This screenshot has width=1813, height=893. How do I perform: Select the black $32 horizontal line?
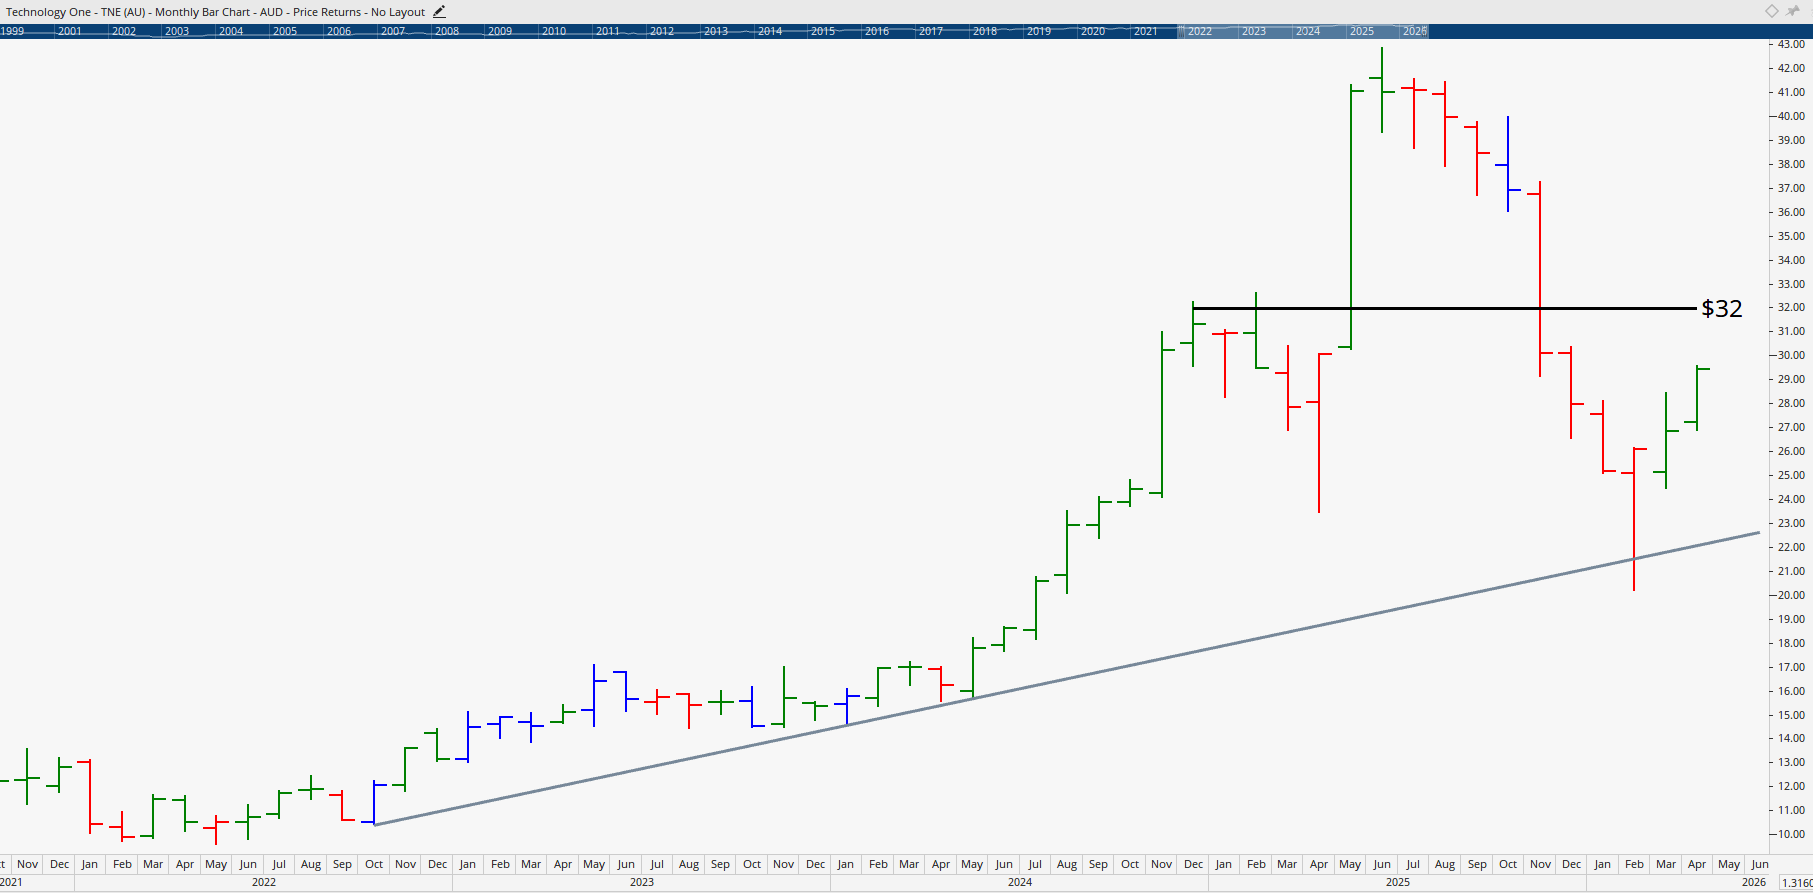(1445, 308)
